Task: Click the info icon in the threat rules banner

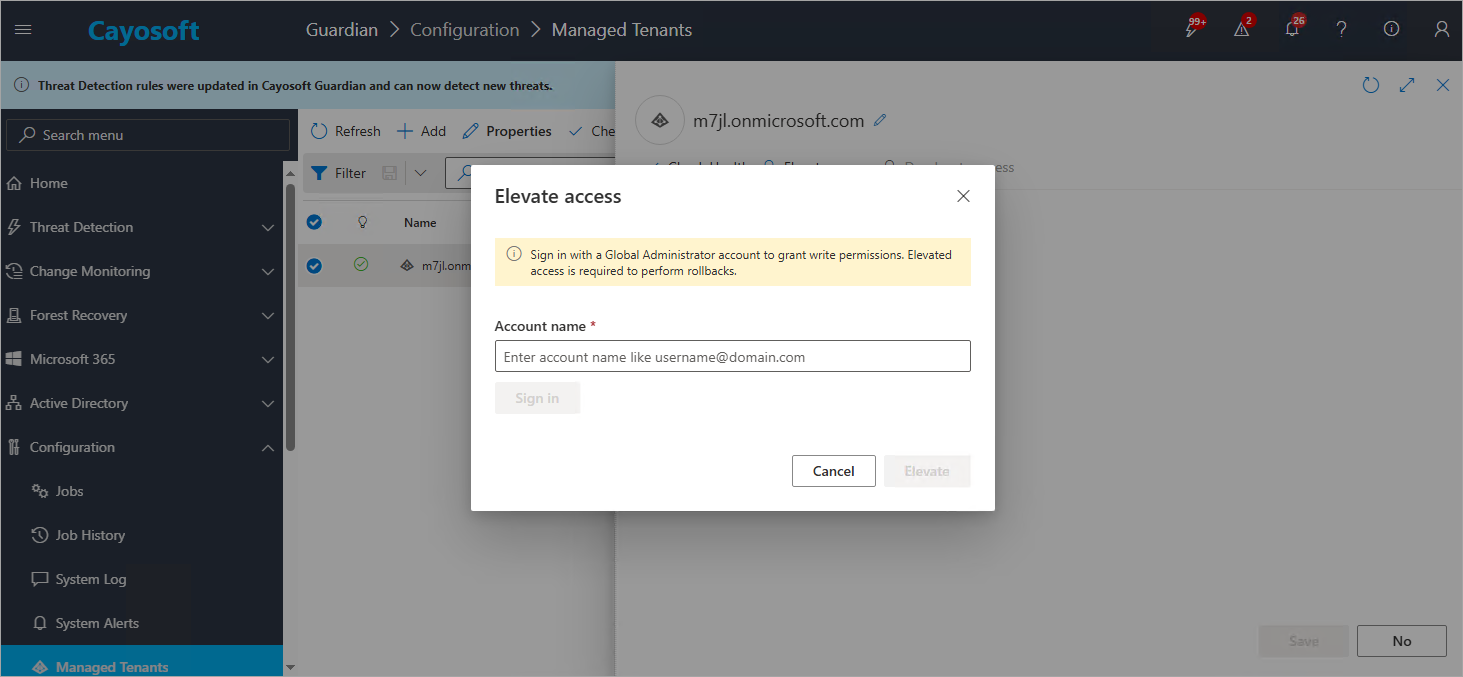Action: point(21,85)
